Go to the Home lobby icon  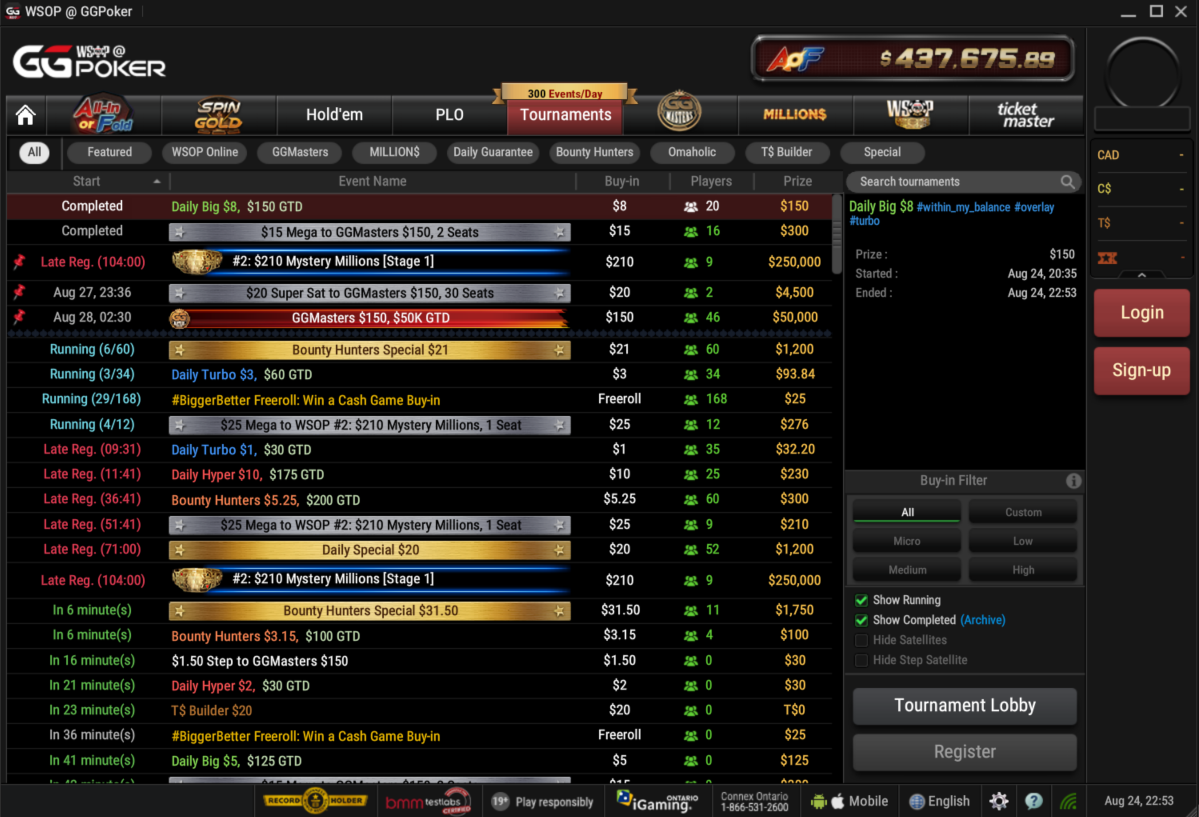tap(26, 115)
